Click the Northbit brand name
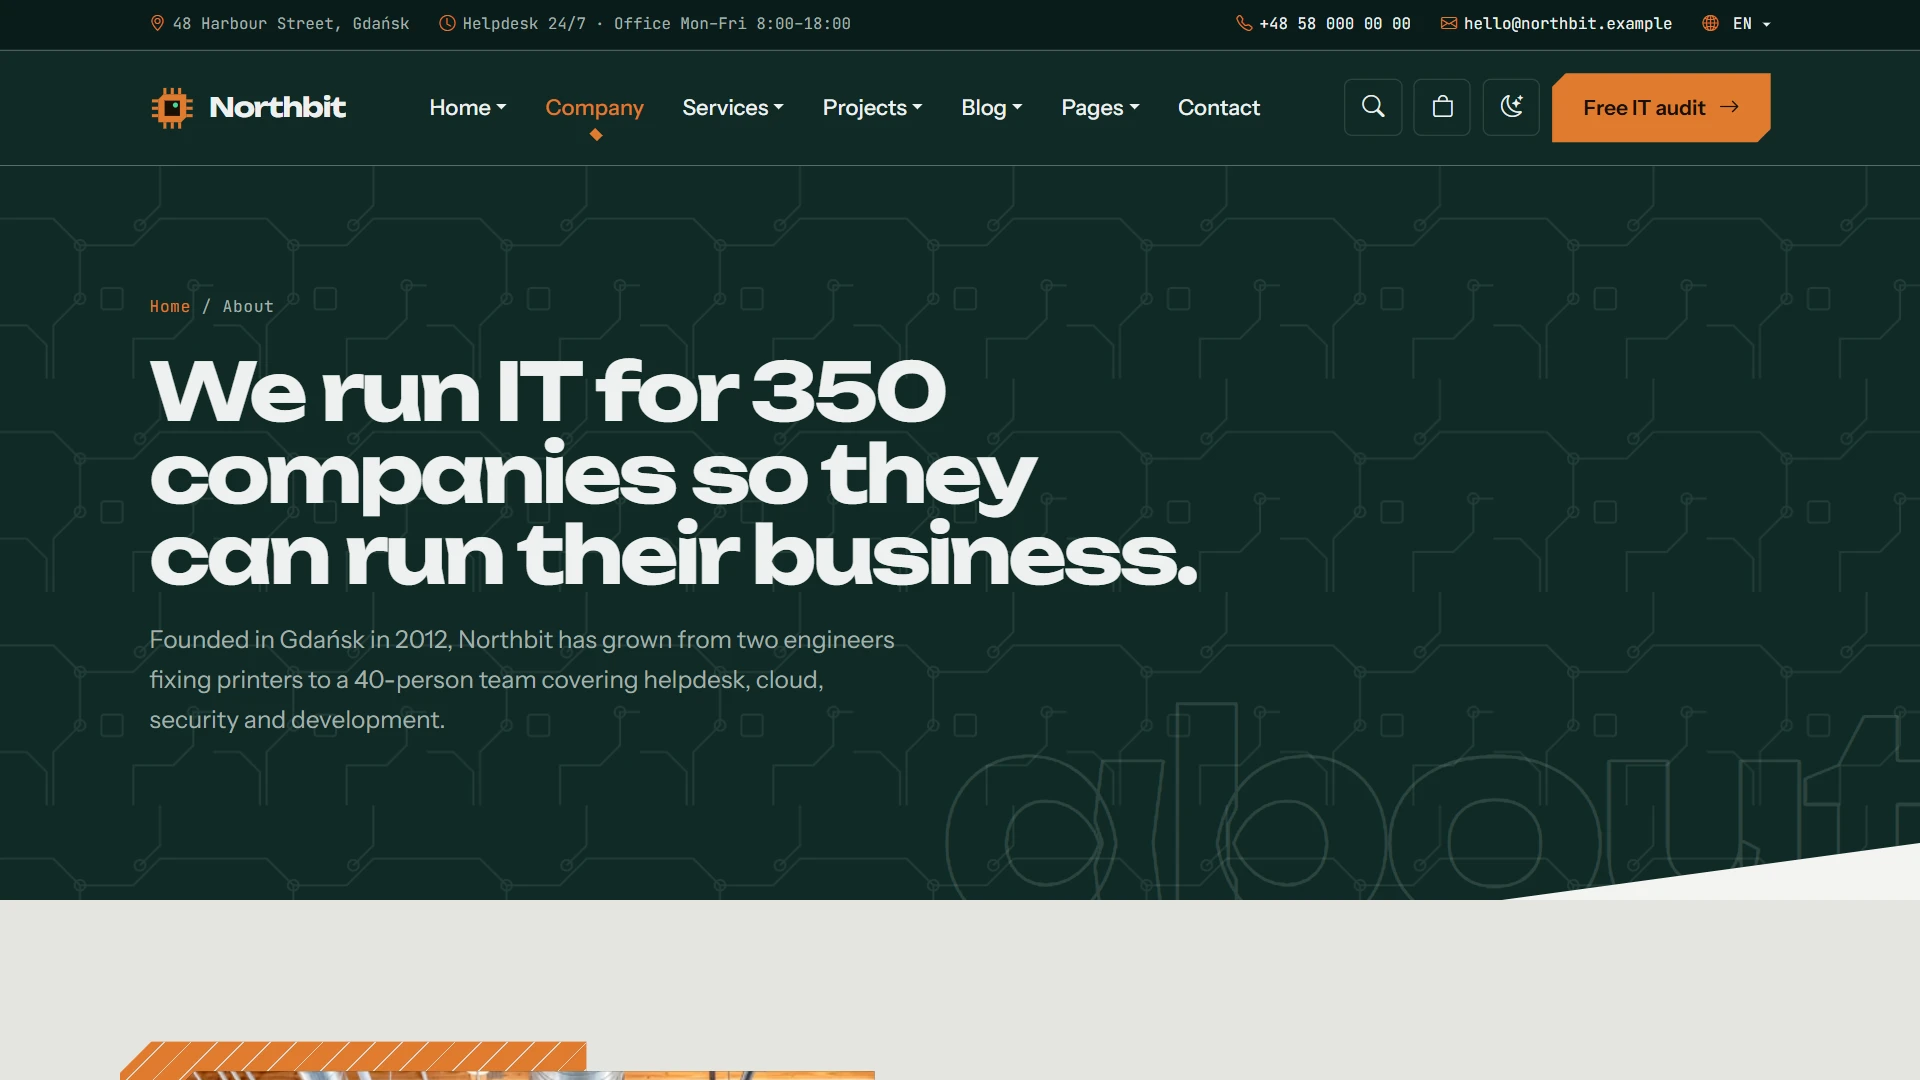 277,107
